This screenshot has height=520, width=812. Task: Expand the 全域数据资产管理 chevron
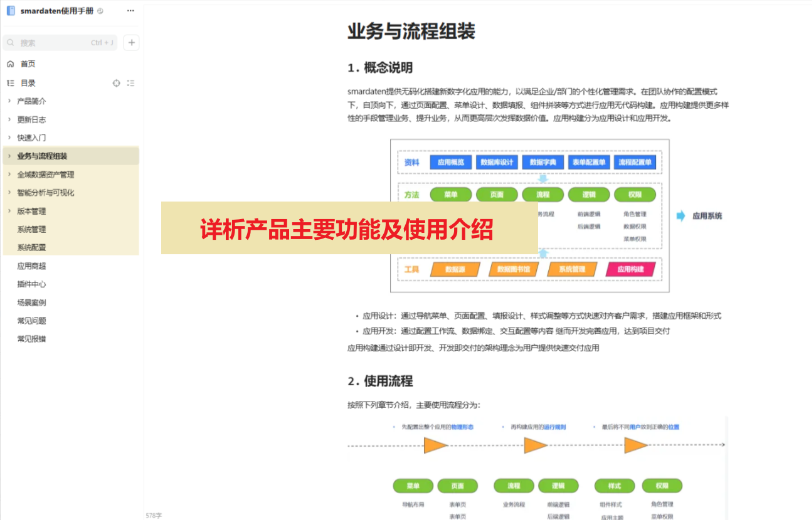[9, 174]
